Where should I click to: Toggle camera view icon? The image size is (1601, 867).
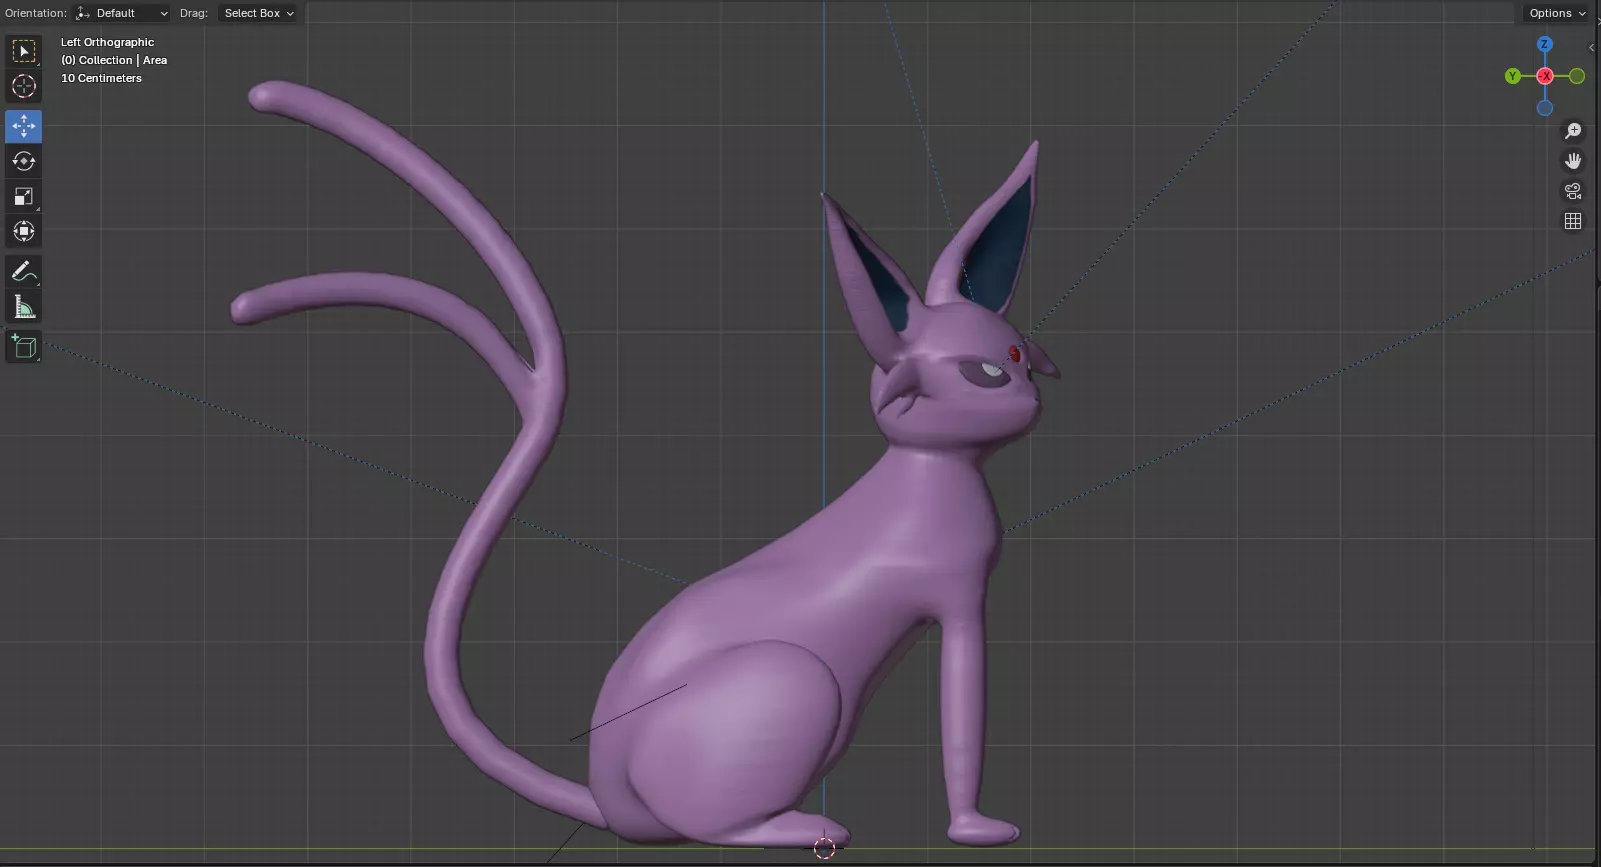tap(1573, 191)
